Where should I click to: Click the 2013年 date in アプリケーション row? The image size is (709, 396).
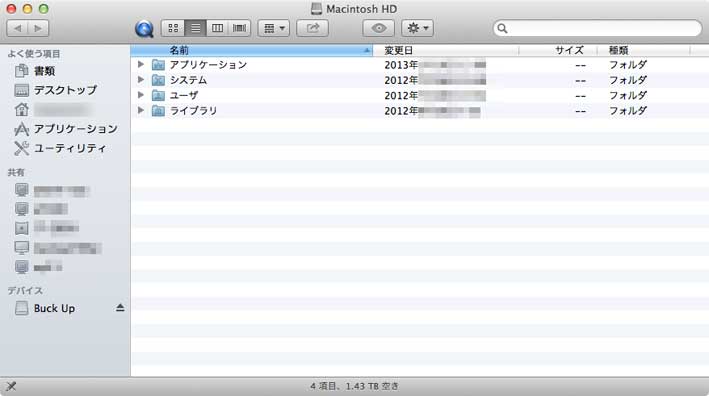pos(401,65)
